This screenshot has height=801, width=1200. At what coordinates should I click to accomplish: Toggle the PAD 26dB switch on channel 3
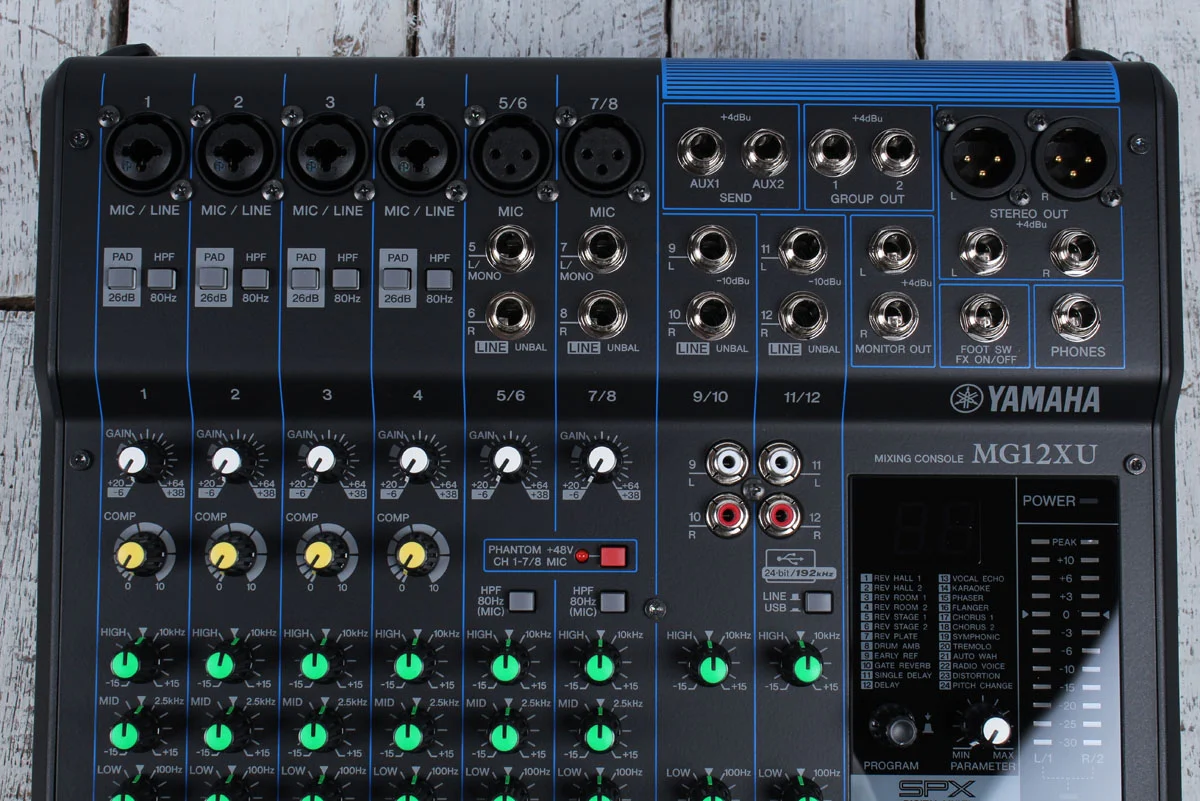305,279
